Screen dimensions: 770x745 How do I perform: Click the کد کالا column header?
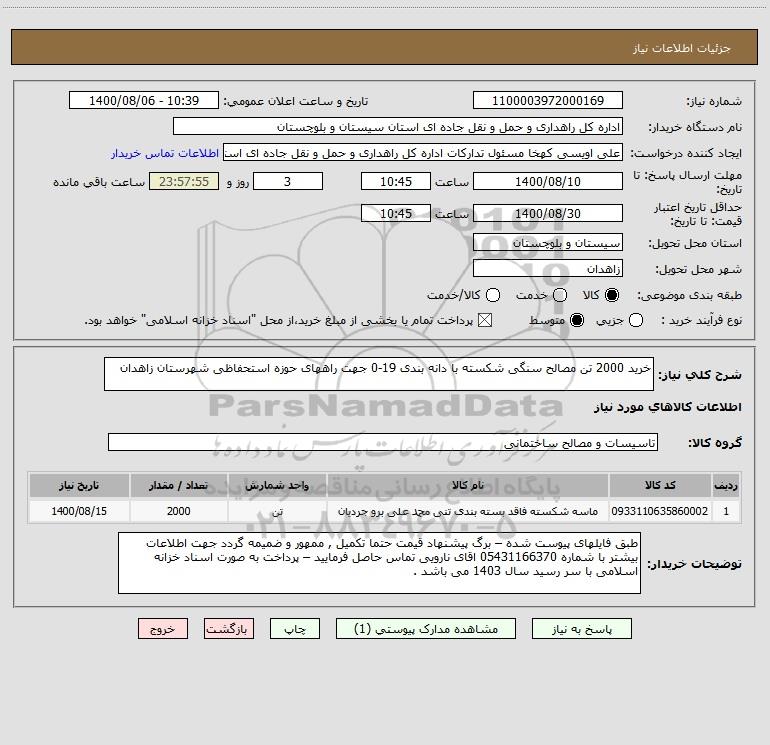660,485
